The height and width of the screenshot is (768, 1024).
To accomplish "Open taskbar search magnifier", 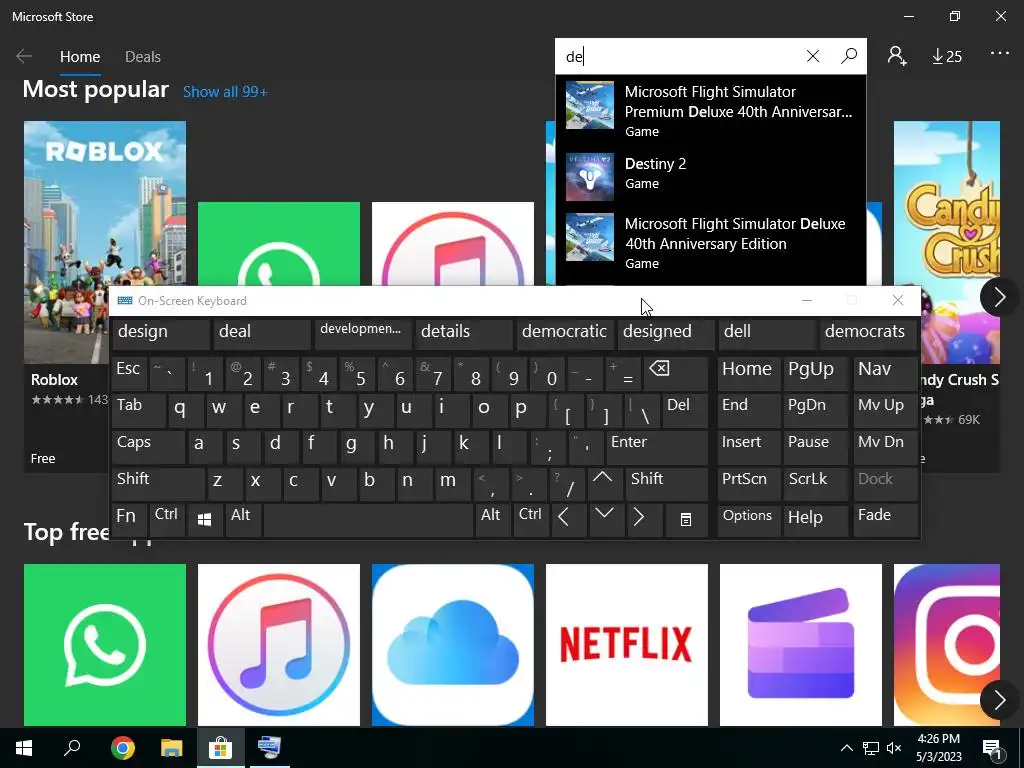I will pos(72,747).
